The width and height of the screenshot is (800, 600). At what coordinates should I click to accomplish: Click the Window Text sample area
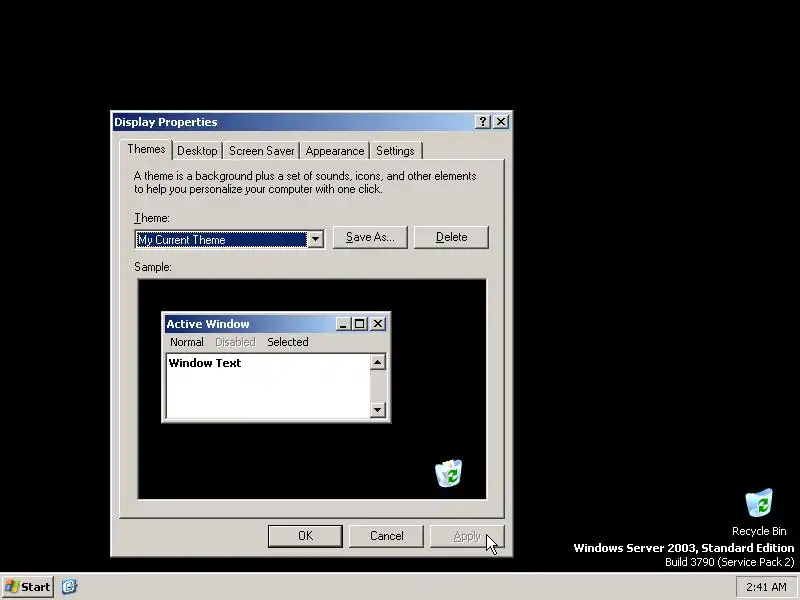[268, 386]
